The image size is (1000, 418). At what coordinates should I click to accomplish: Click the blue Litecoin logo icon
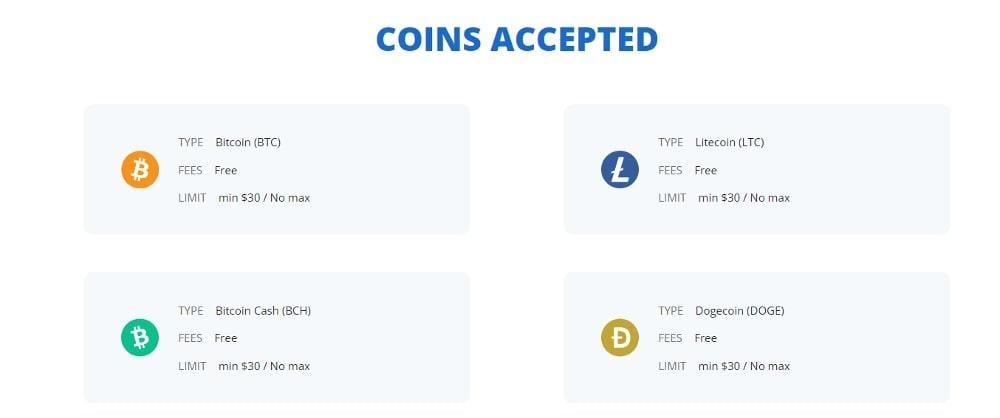[619, 170]
